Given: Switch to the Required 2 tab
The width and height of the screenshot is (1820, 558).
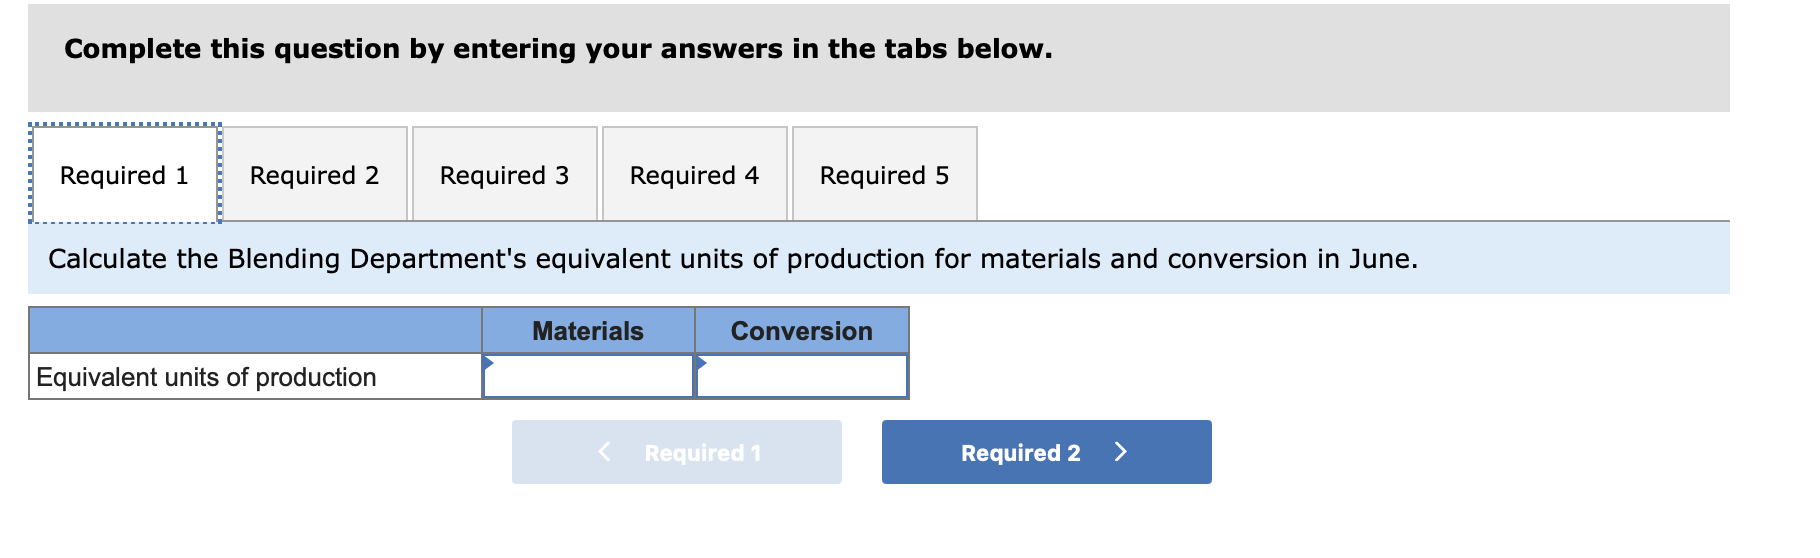Looking at the screenshot, I should click(x=315, y=174).
